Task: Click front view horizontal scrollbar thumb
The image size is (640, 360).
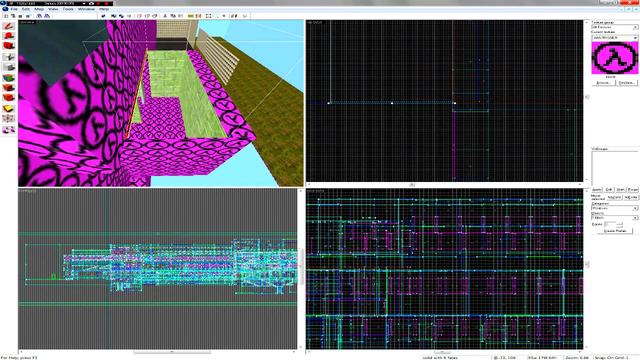Action: [172, 352]
